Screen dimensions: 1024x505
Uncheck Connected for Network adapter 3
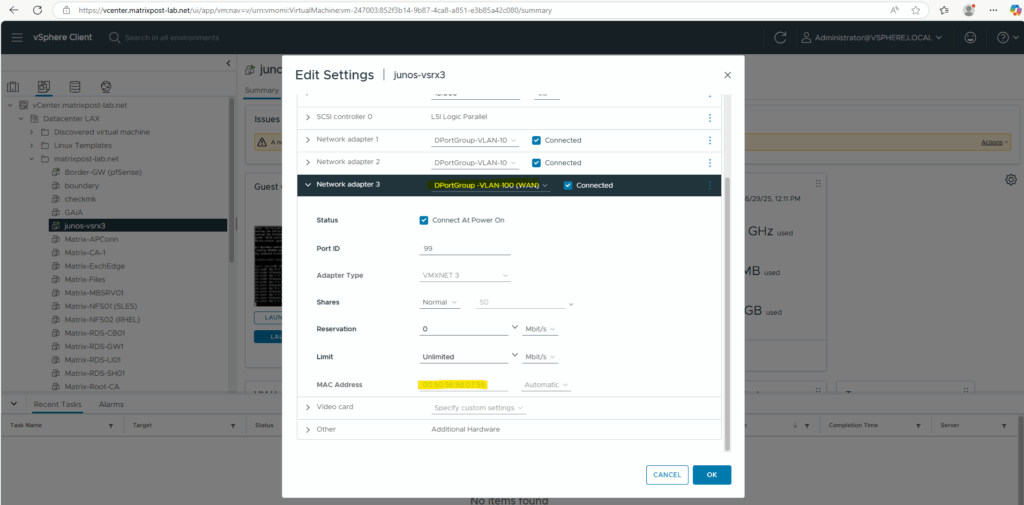[x=568, y=185]
